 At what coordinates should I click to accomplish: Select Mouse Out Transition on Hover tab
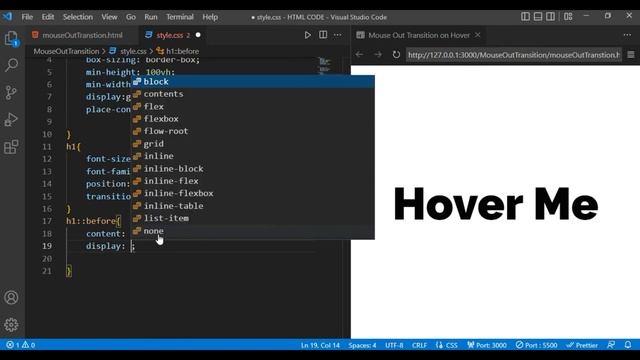point(419,35)
